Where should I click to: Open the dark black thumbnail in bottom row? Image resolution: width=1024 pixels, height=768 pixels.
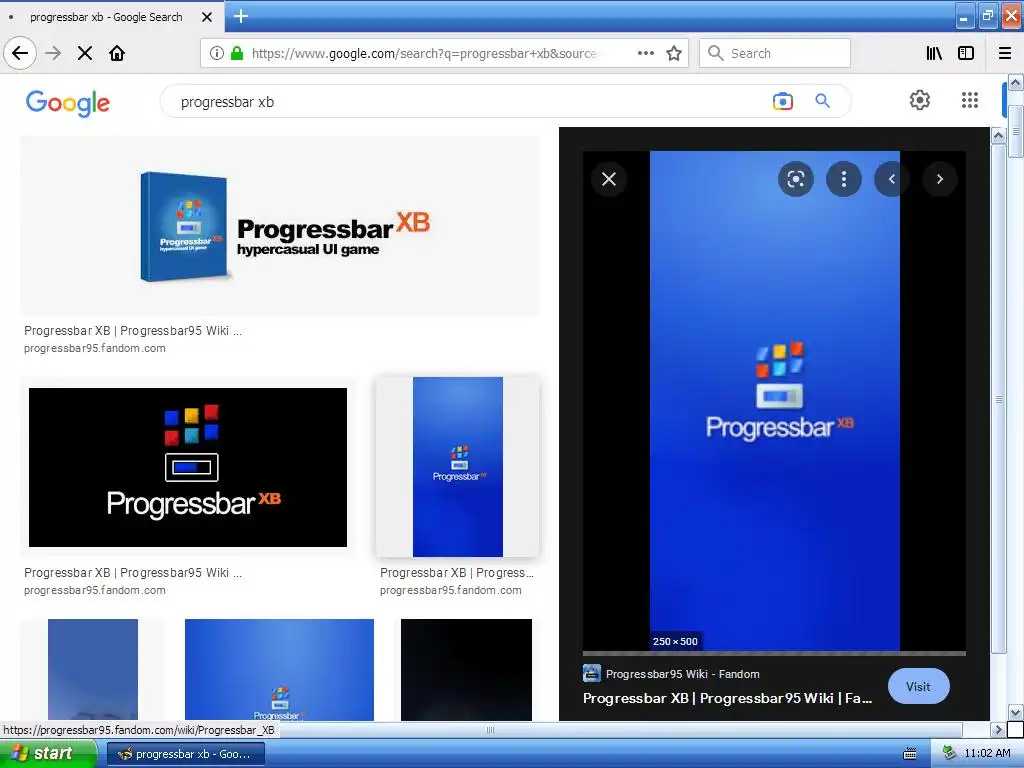coord(466,669)
